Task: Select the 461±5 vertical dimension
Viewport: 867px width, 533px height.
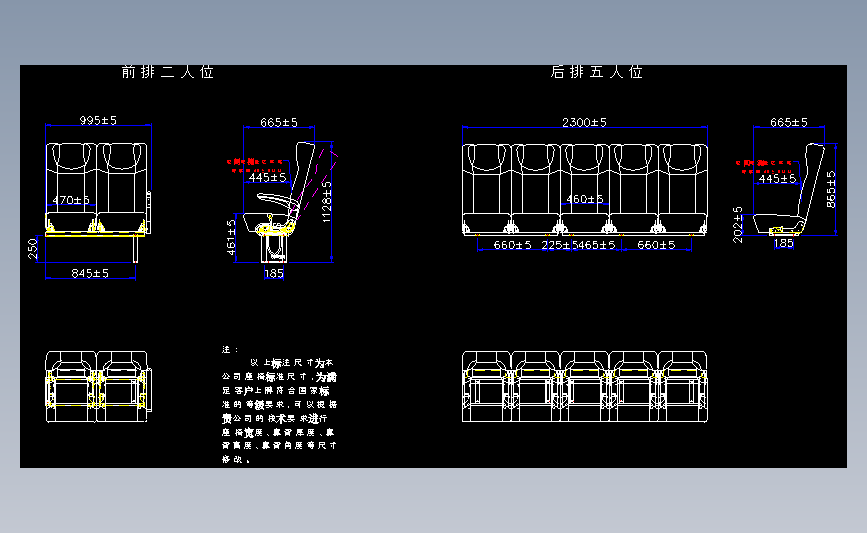Action: 231,237
